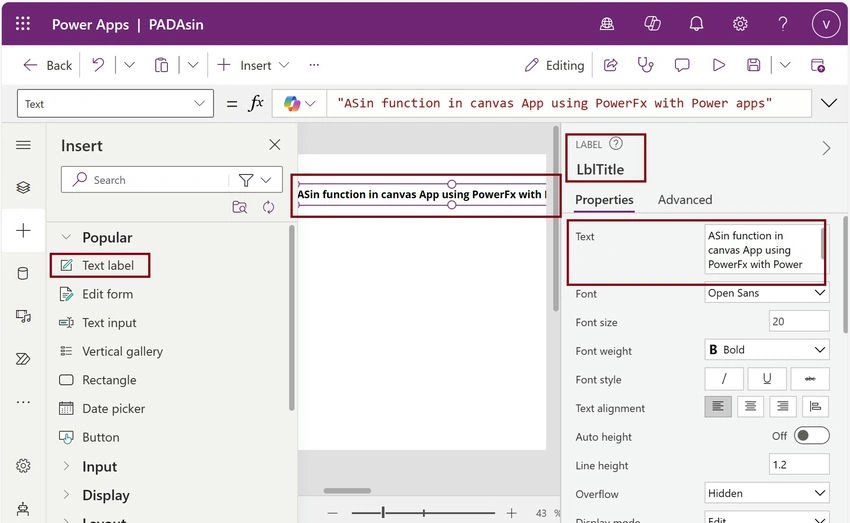The image size is (850, 523).
Task: Toggle underline font style
Action: coord(767,379)
